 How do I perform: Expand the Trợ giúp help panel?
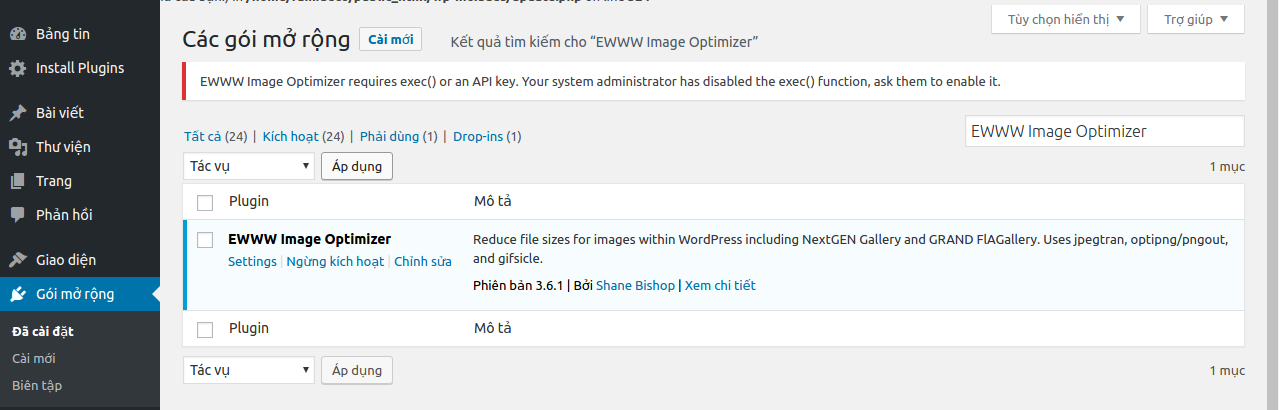point(1196,19)
